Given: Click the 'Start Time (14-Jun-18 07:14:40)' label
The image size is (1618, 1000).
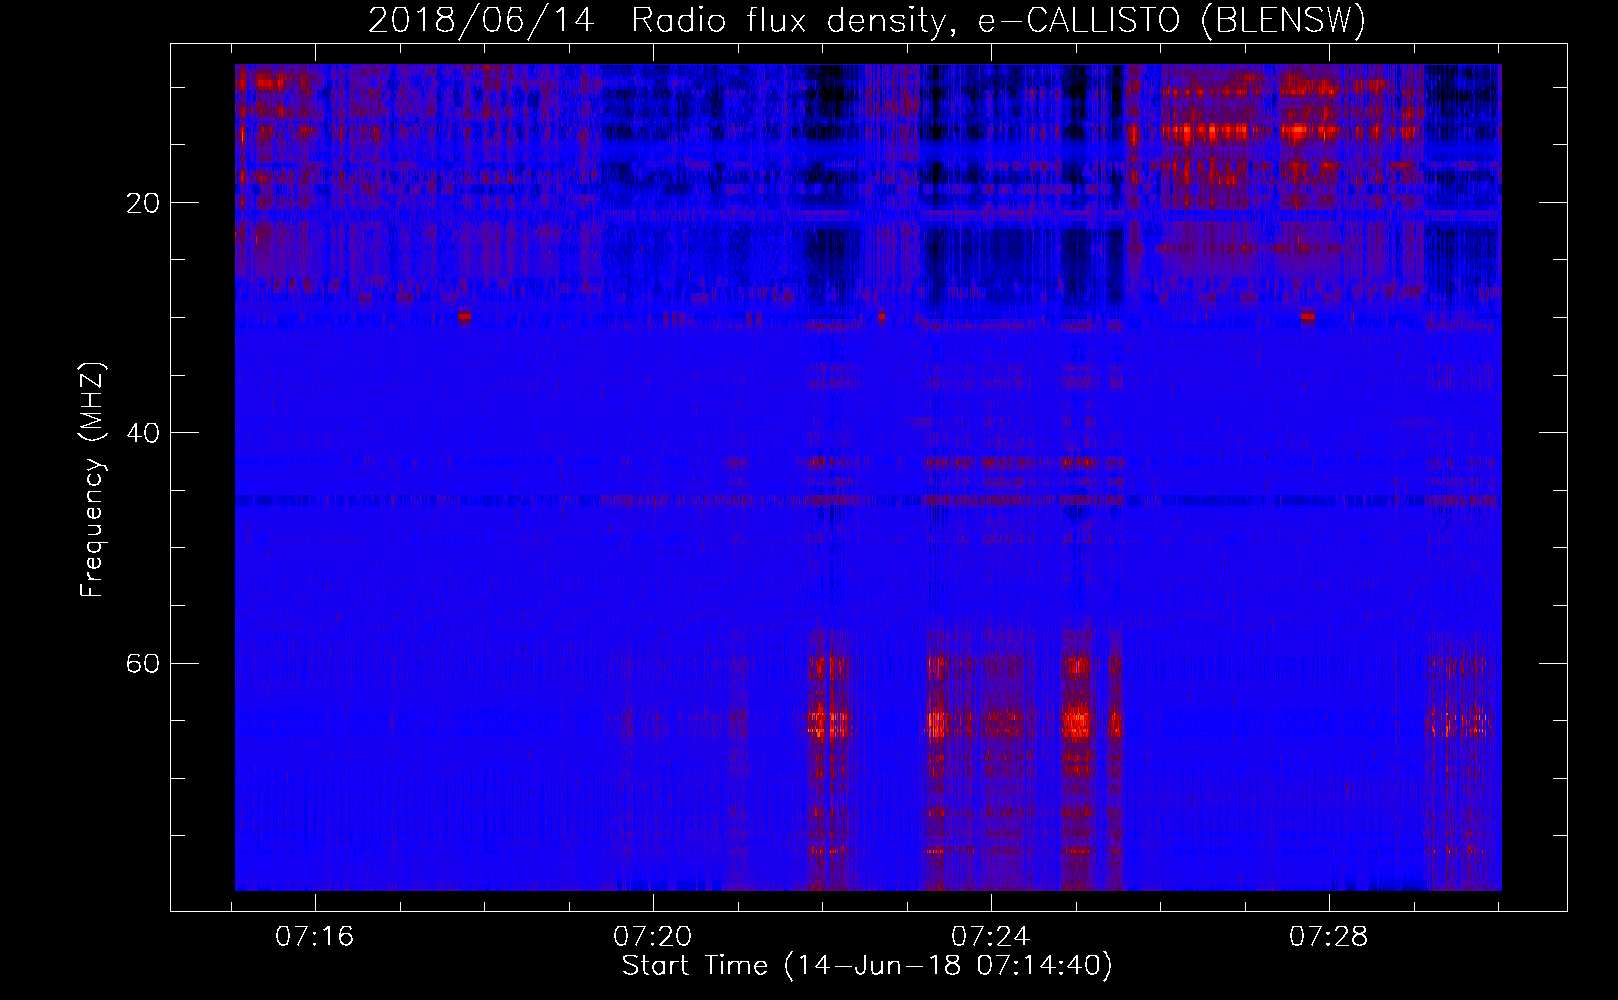Looking at the screenshot, I should (867, 966).
